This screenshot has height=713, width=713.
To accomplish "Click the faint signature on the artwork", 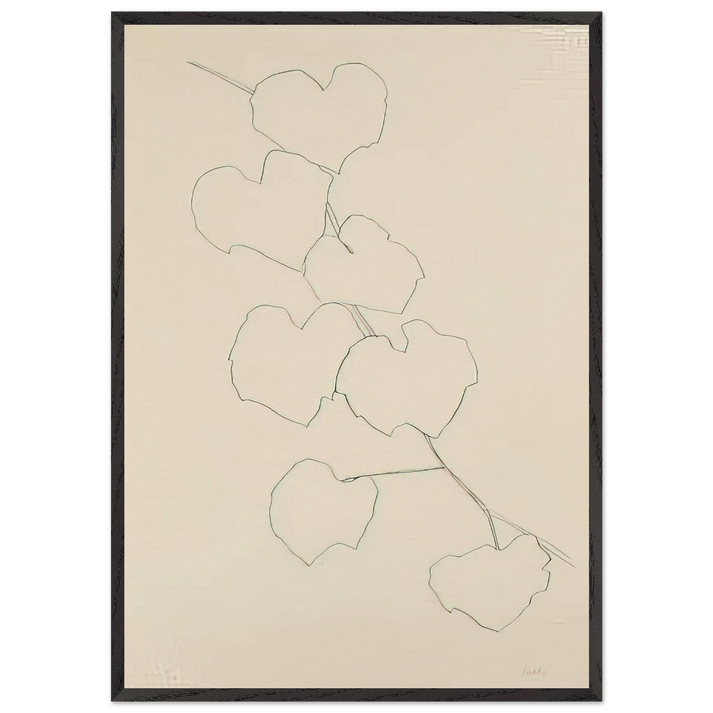I will (x=533, y=671).
